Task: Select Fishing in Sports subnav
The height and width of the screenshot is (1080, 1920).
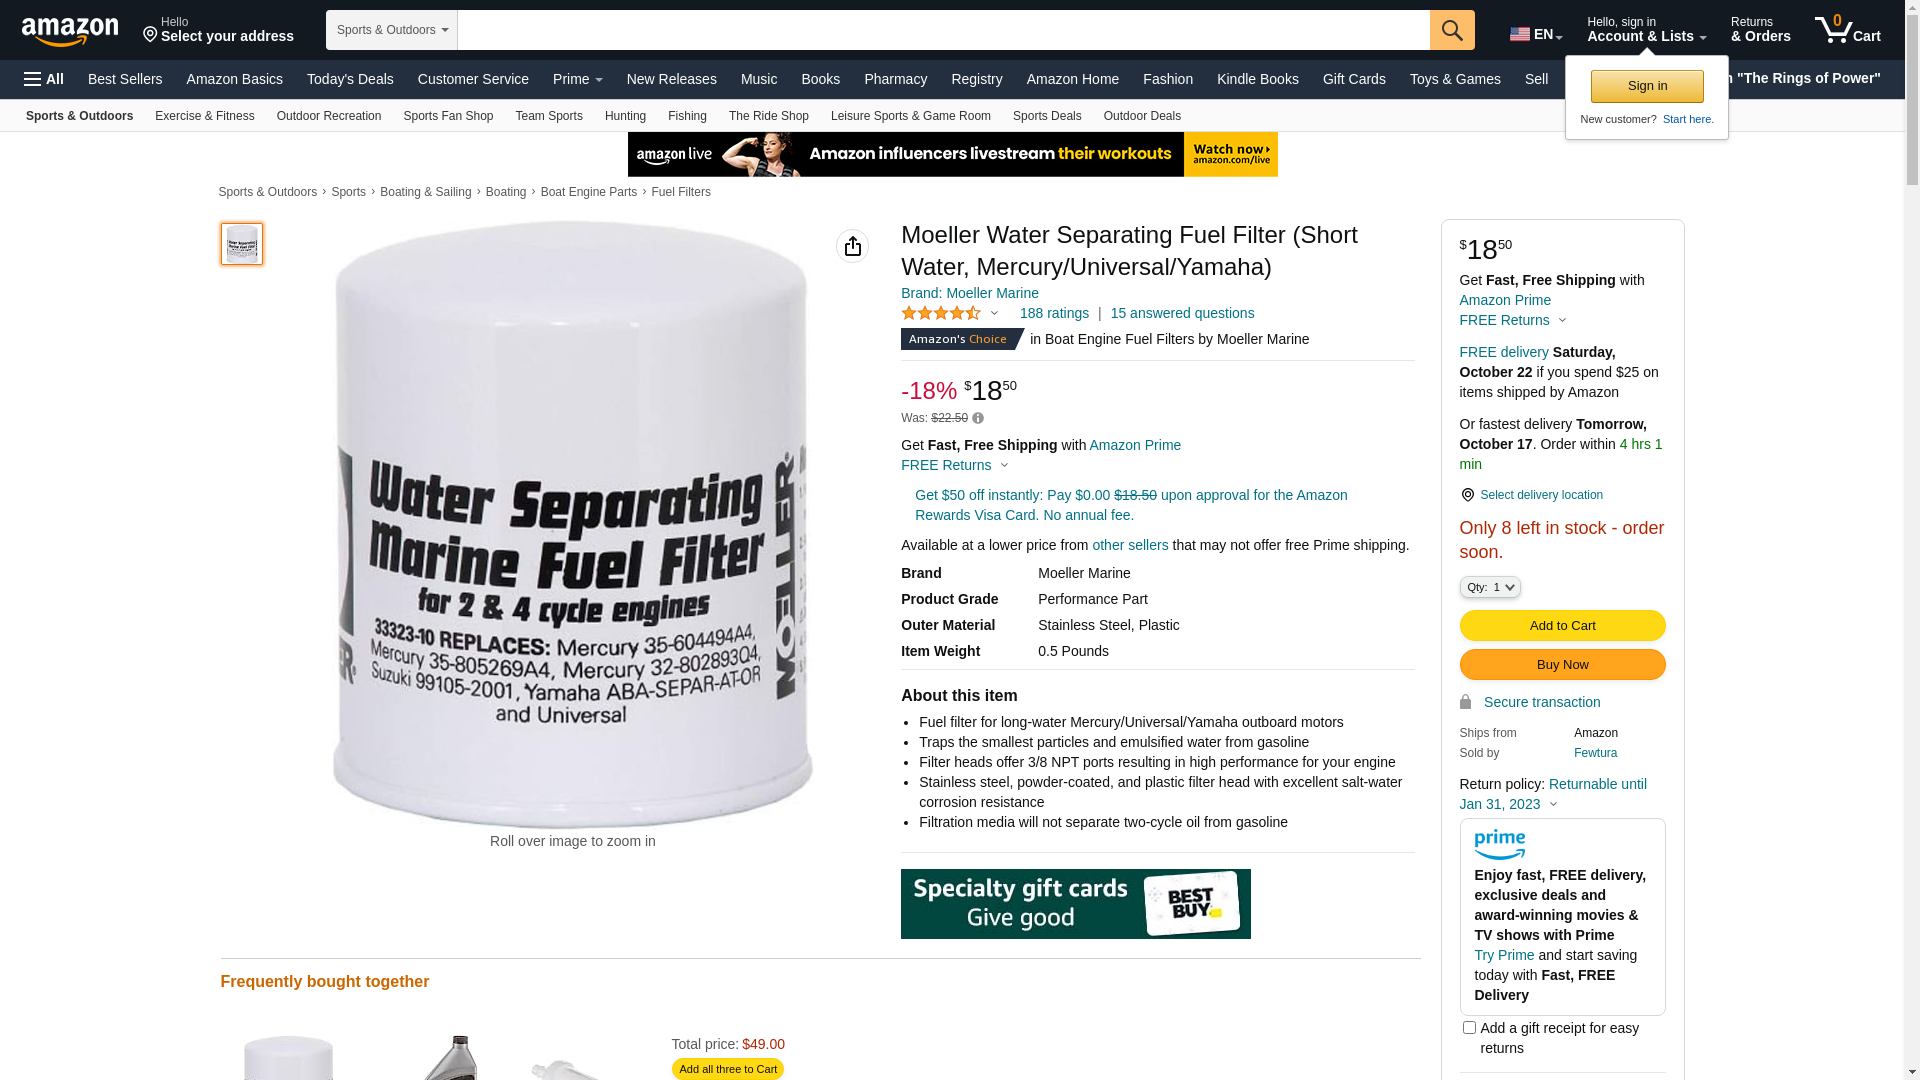Action: pos(687,116)
